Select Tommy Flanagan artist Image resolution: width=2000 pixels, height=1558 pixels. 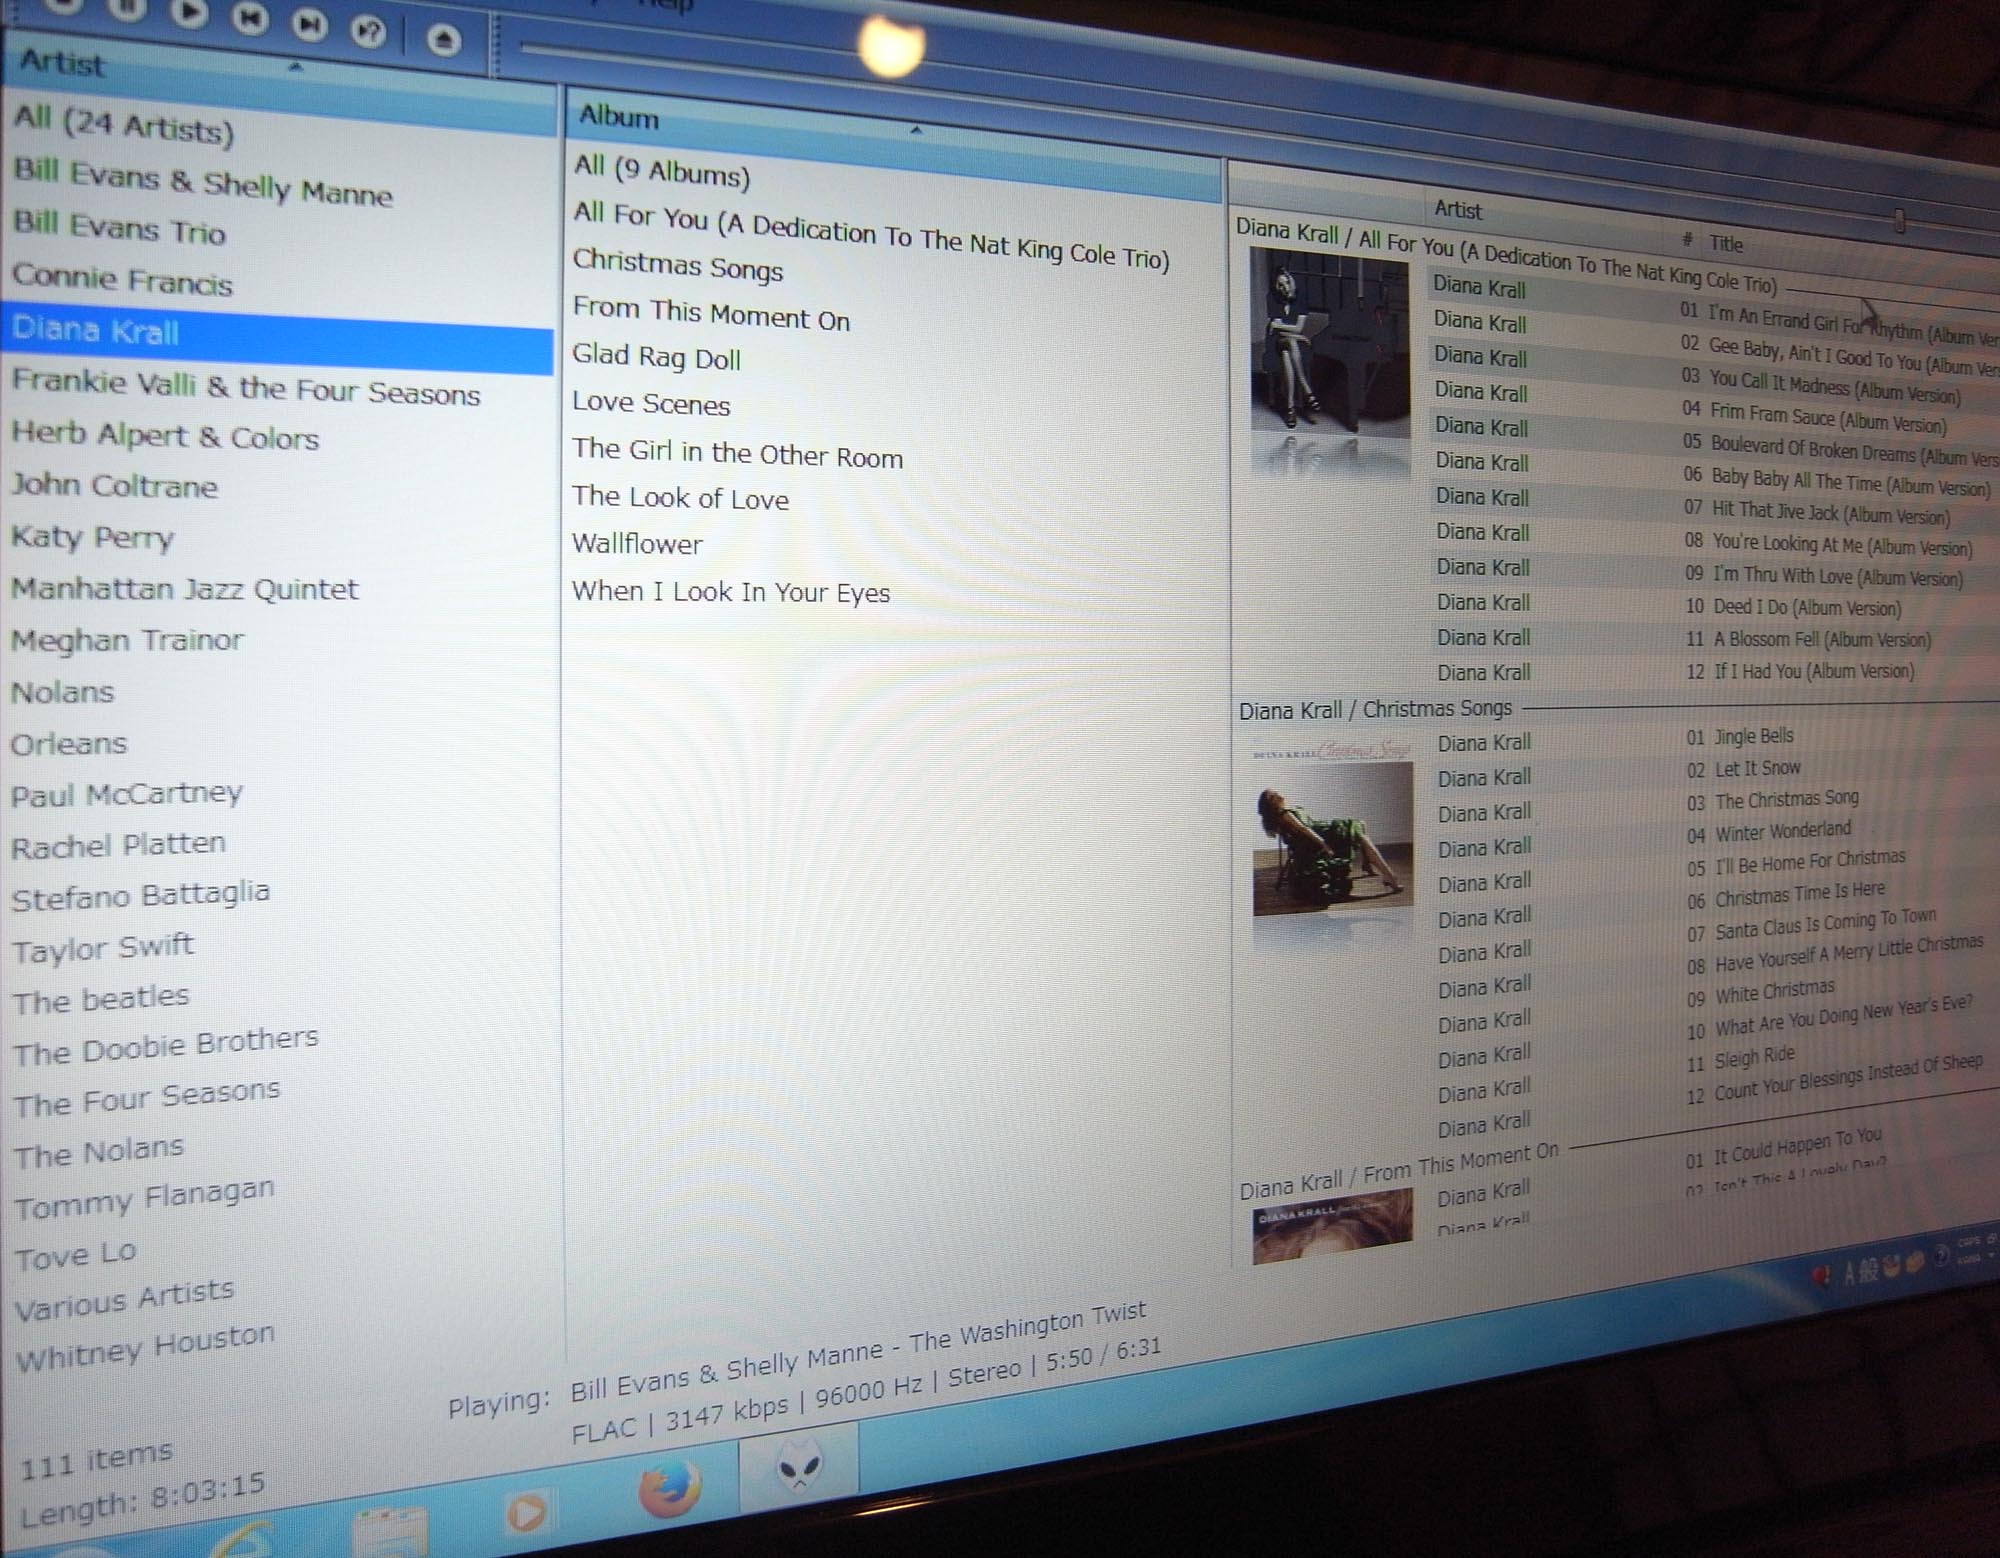point(144,1198)
